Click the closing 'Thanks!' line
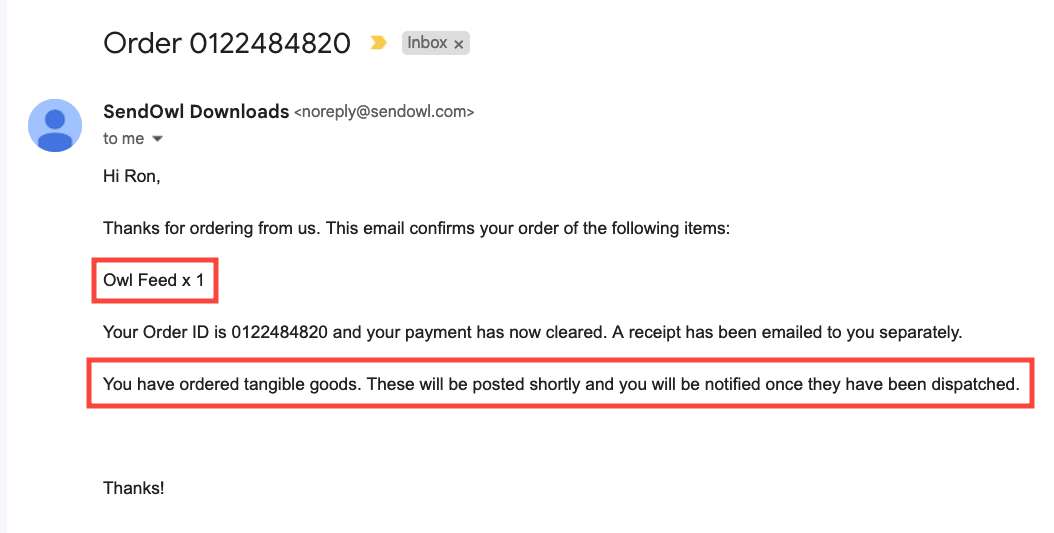Viewport: 1054px width, 533px height. click(x=134, y=488)
